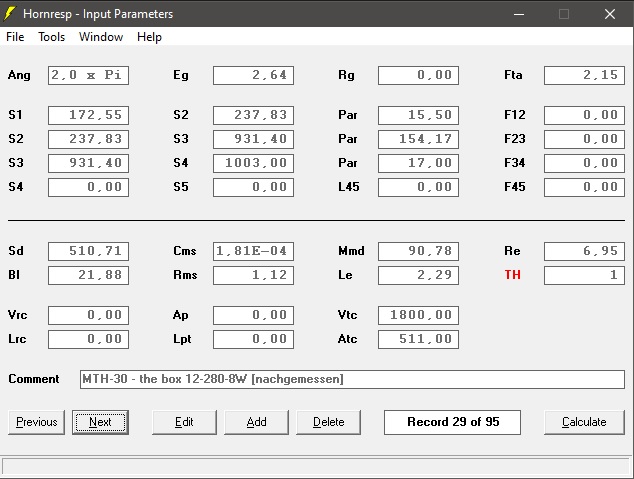Click the F45 input field
Screen dimensions: 634x479
pos(584,187)
